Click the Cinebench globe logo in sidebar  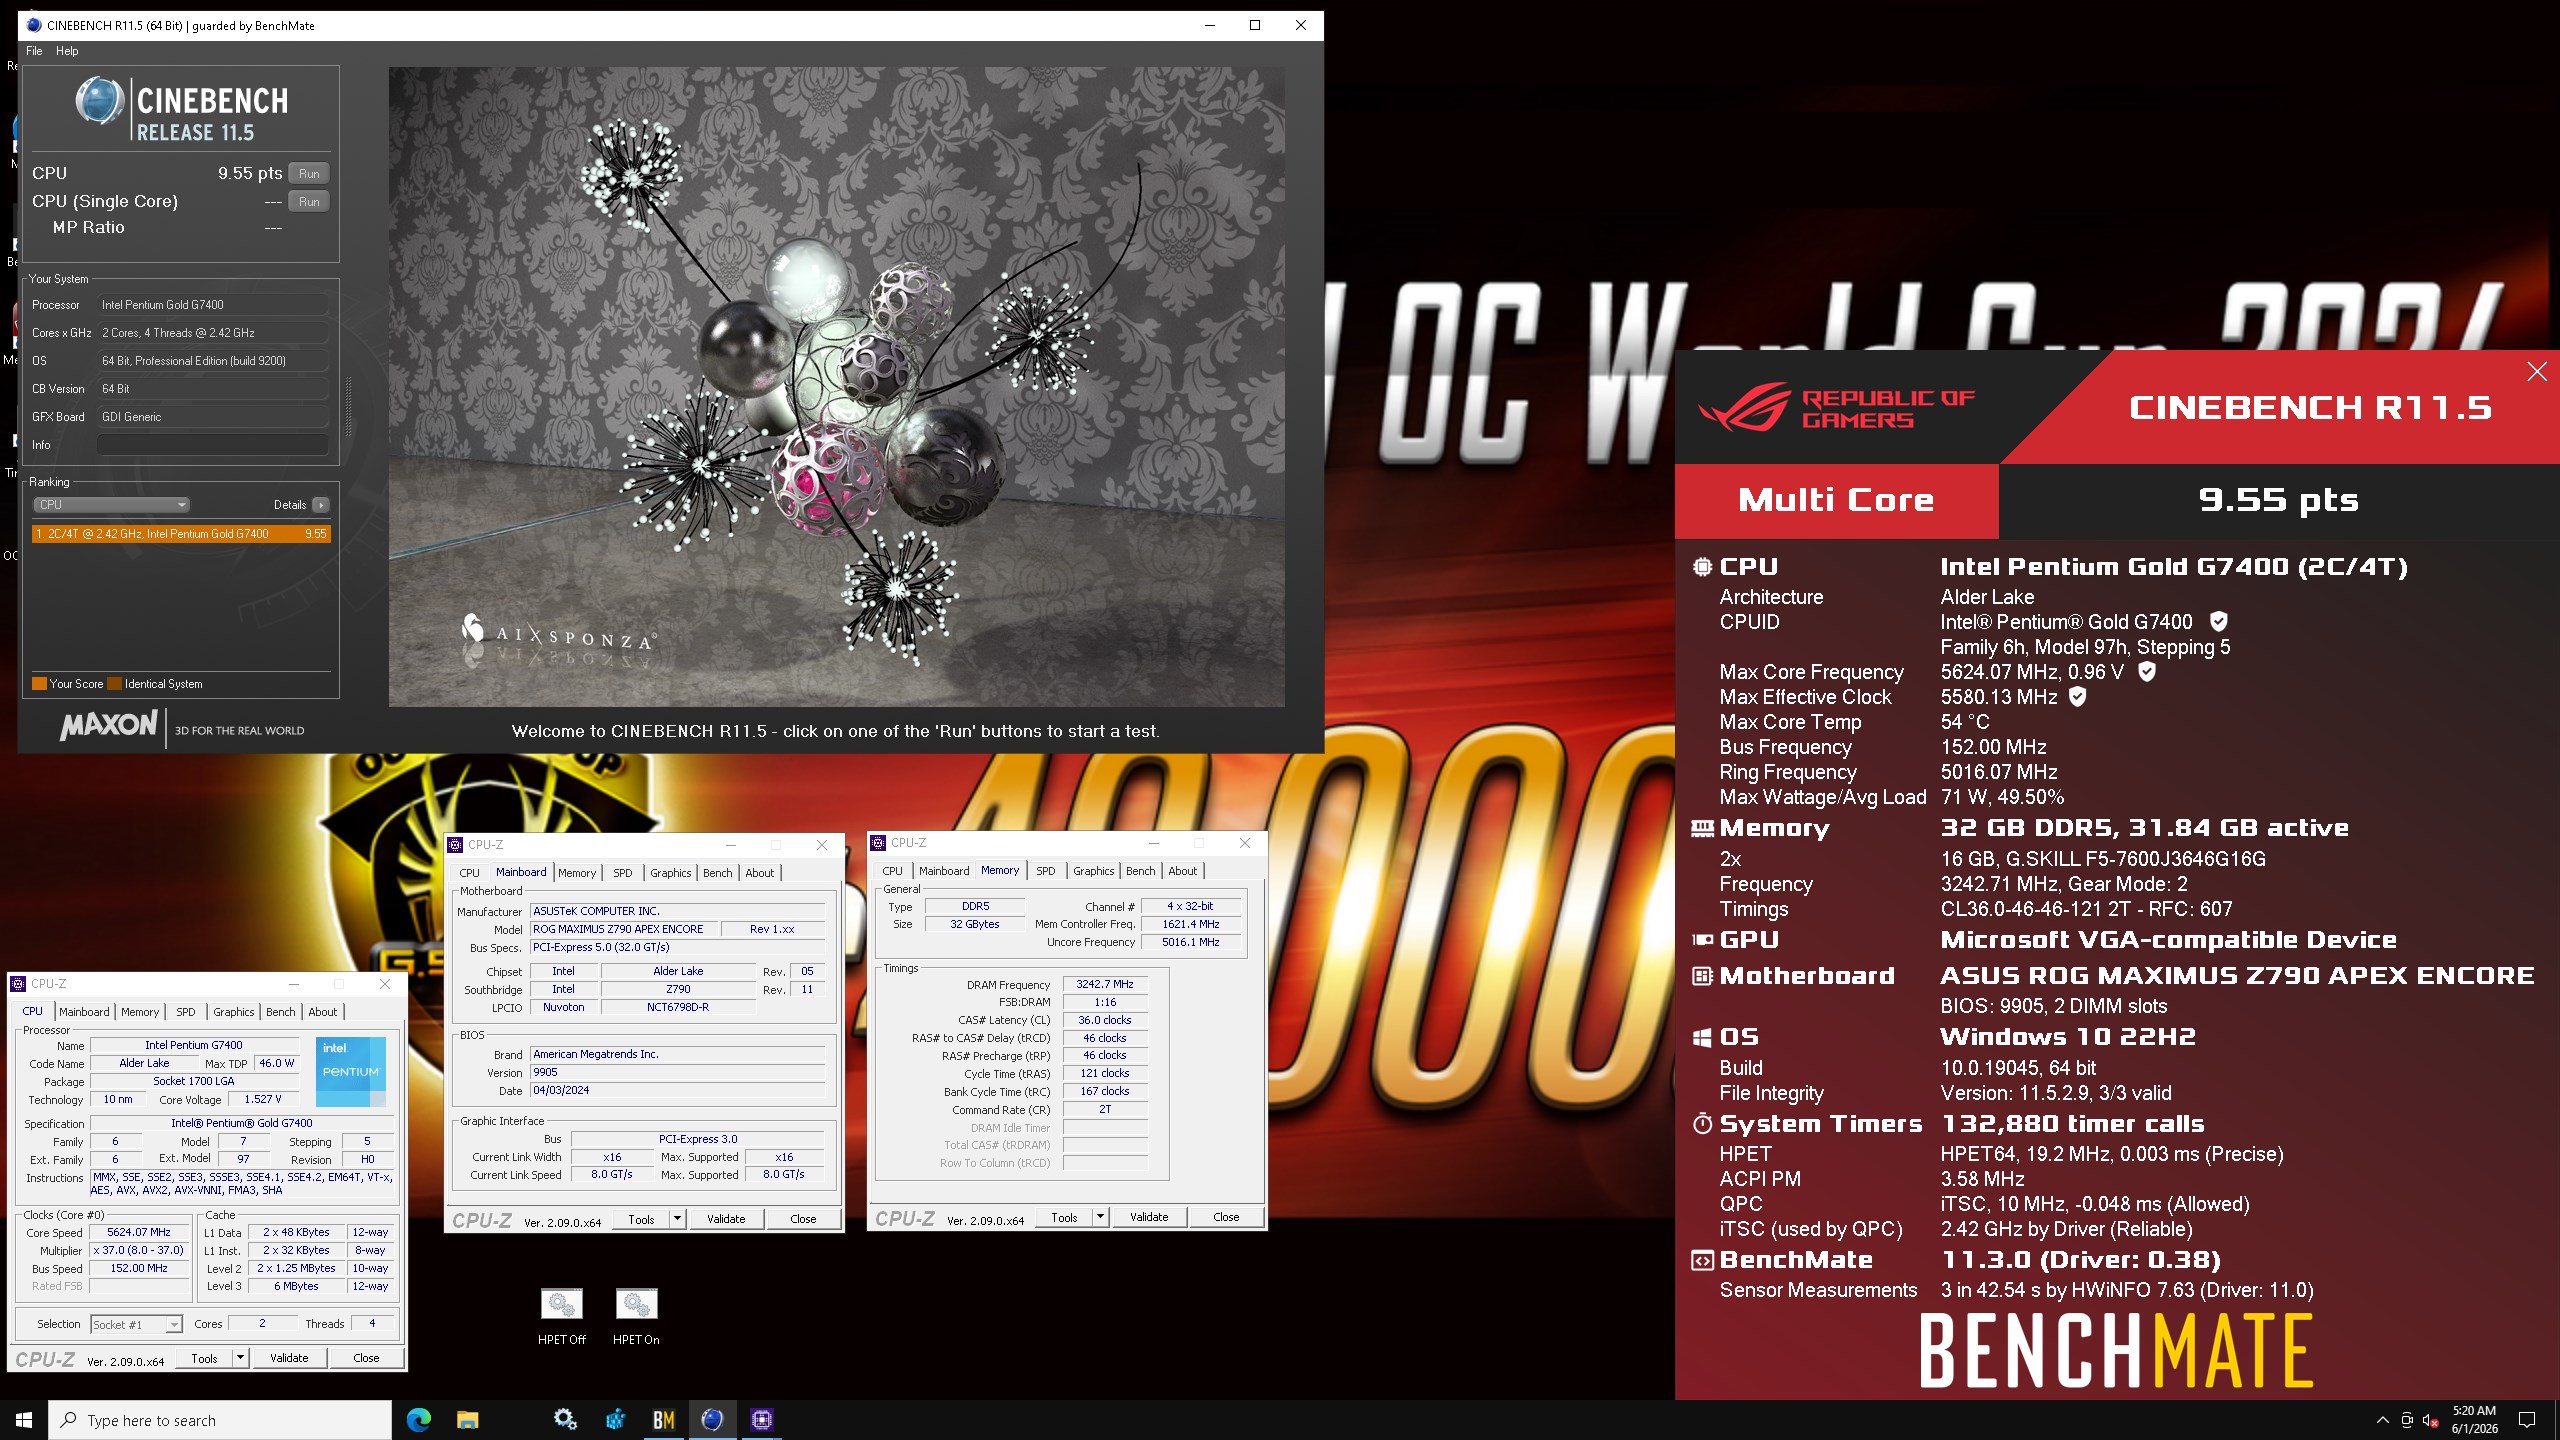point(100,101)
